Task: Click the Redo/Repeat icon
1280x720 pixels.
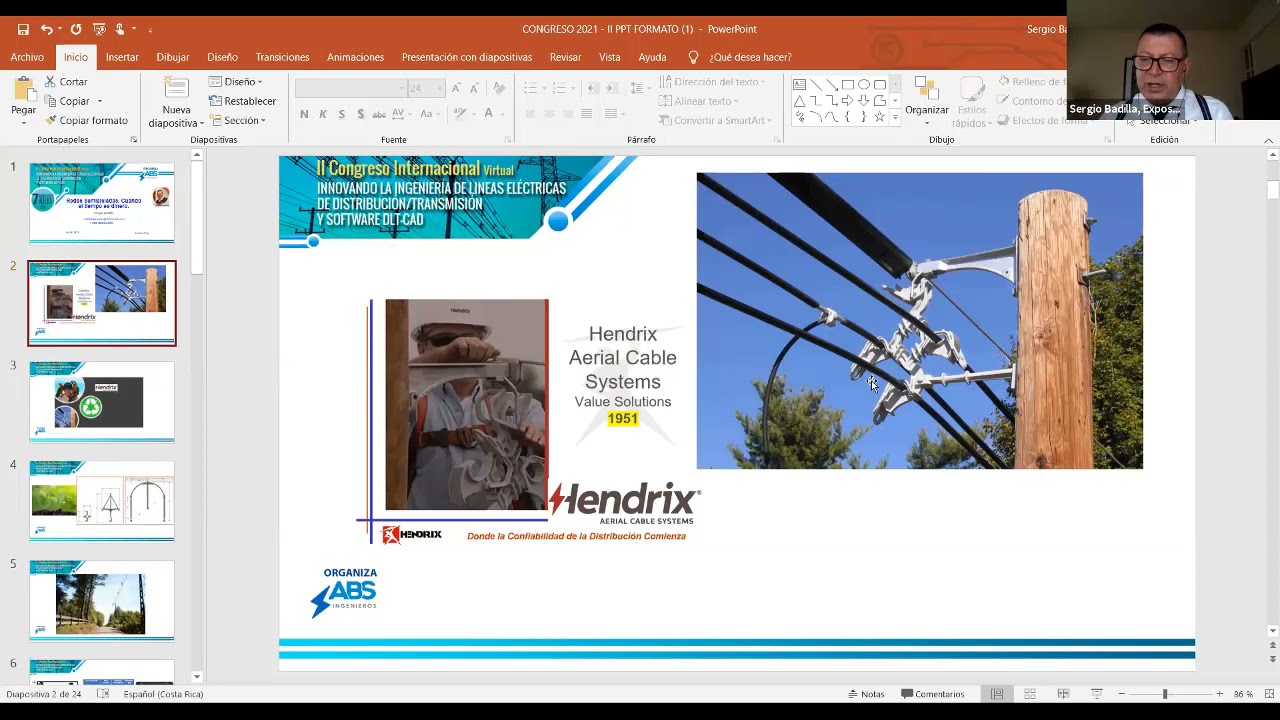Action: coord(76,29)
